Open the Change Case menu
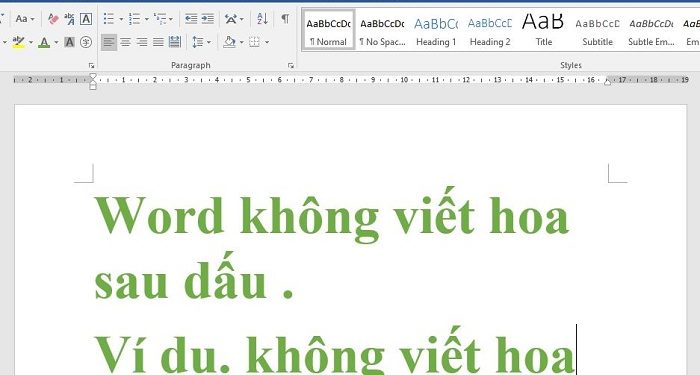The height and width of the screenshot is (375, 700). pyautogui.click(x=25, y=19)
